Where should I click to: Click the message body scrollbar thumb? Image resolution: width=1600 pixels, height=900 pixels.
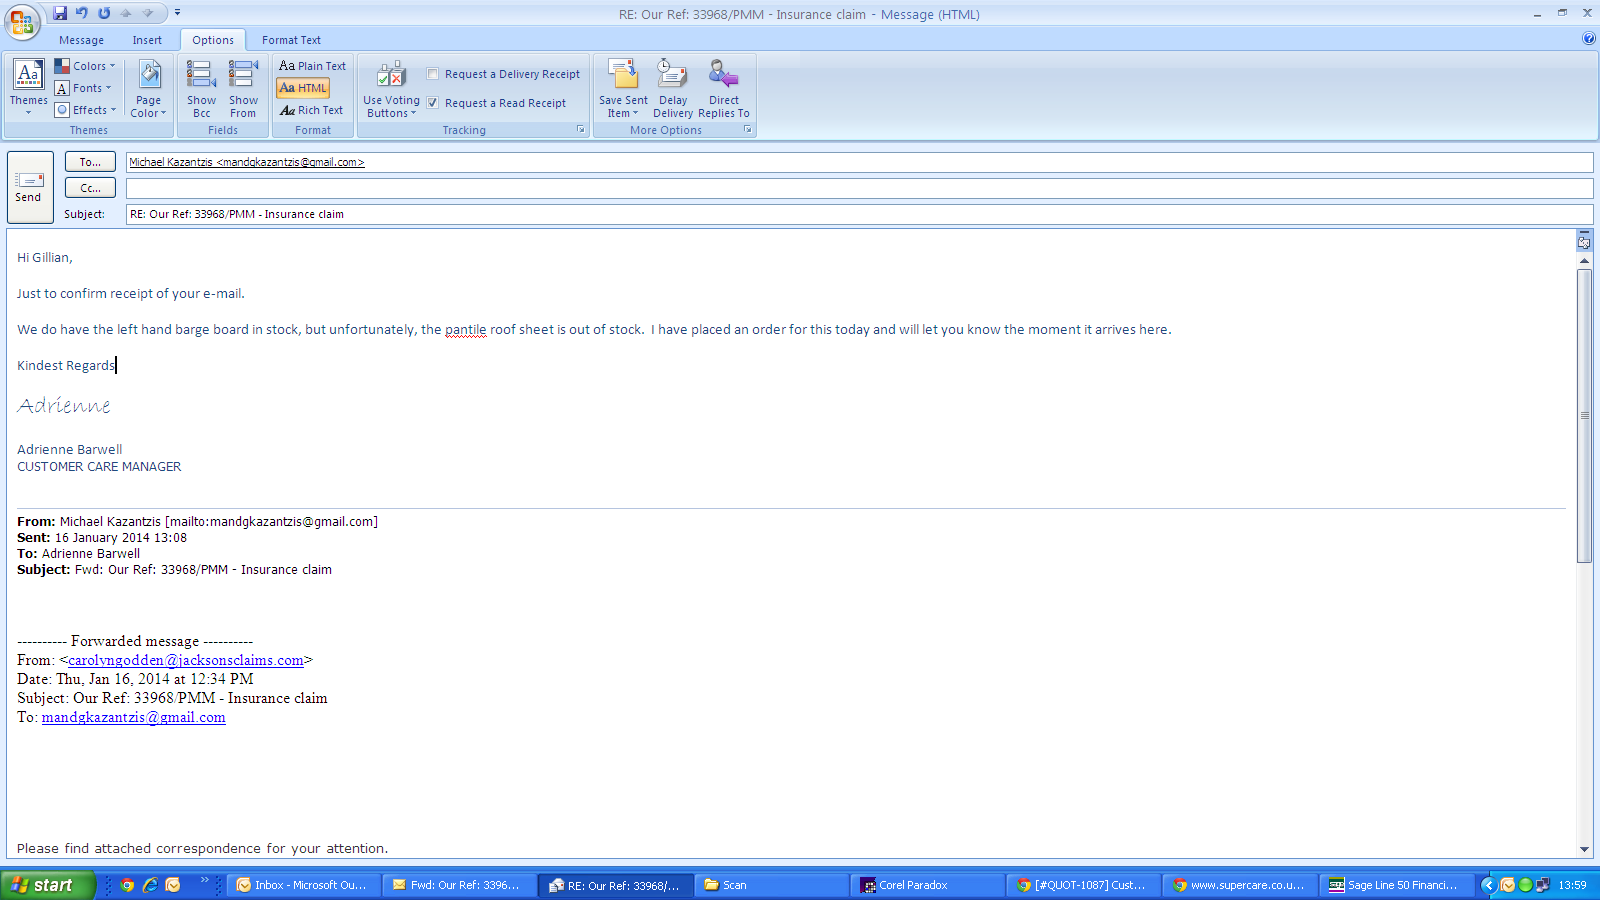click(1584, 415)
